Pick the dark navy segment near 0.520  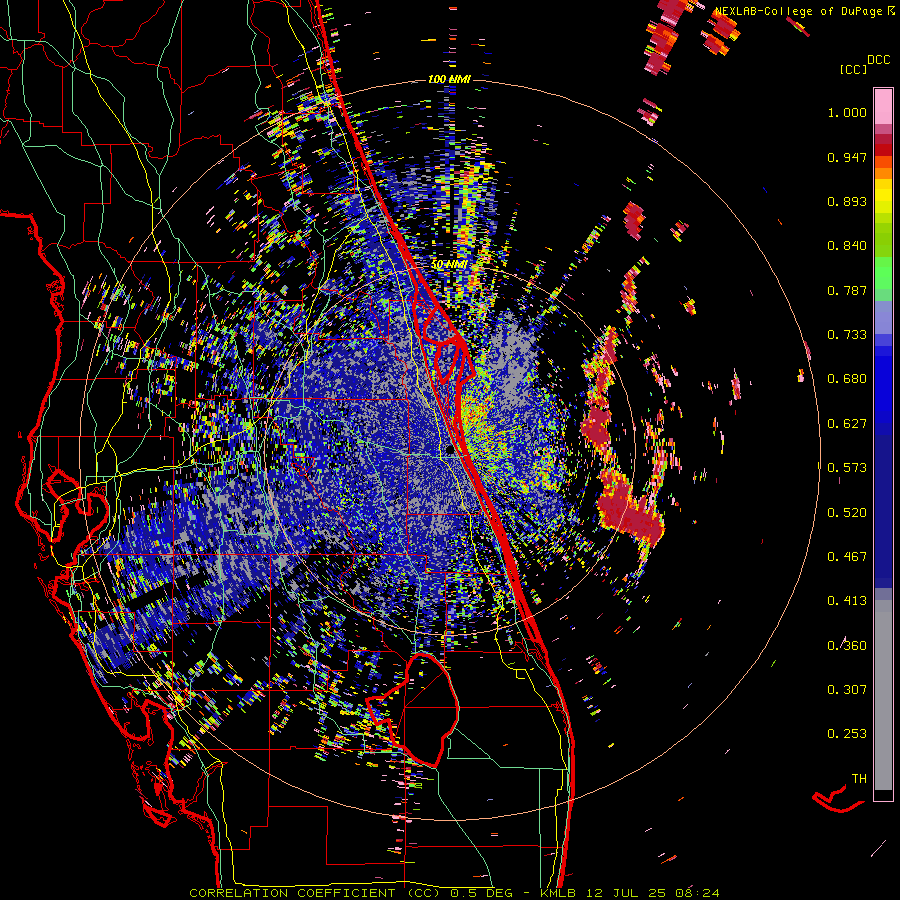point(883,511)
